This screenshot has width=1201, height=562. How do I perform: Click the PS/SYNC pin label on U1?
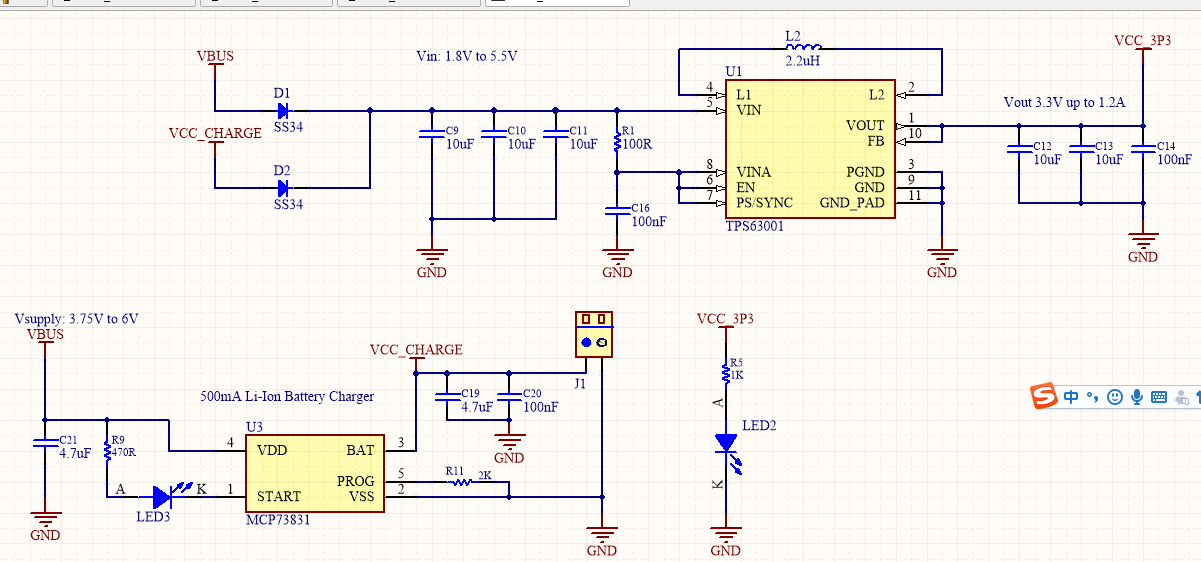(765, 203)
